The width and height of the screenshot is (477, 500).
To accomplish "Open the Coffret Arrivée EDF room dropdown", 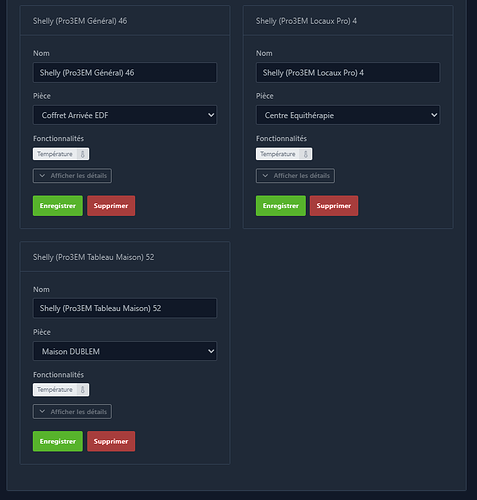I will 125,115.
